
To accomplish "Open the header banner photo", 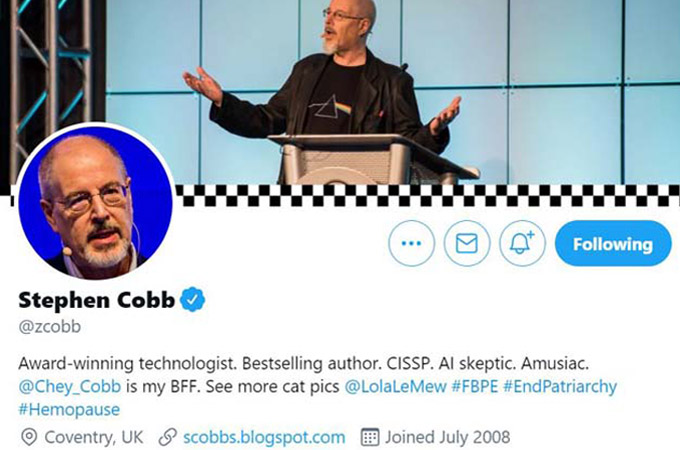I will coord(340,92).
